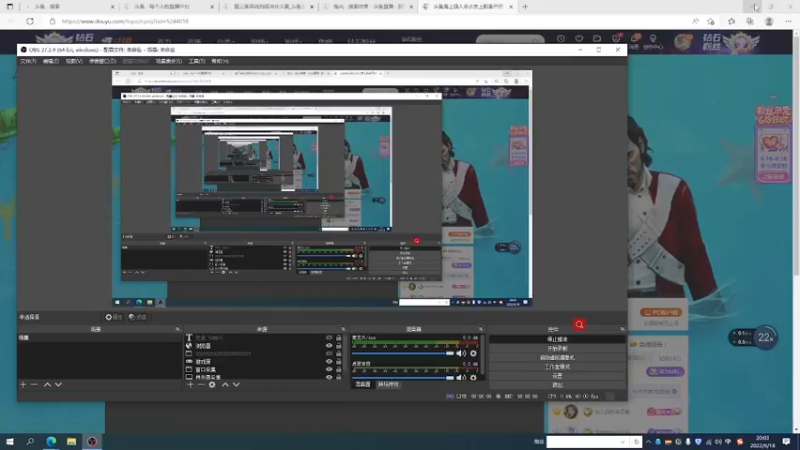This screenshot has height=450, width=800.
Task: Open the View menu in OBS
Action: (73, 61)
